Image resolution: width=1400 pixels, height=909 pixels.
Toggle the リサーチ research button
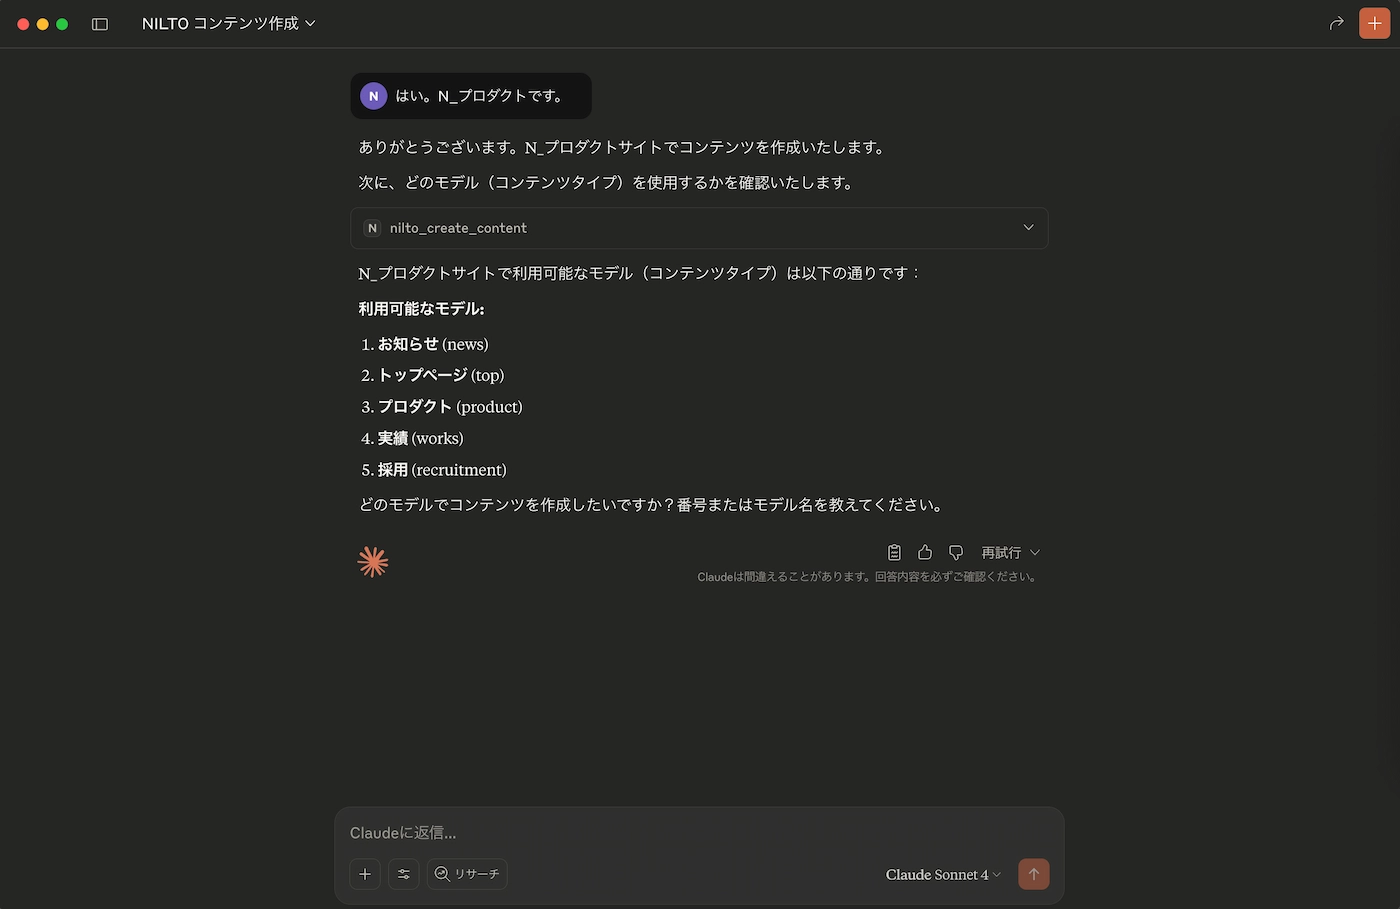pos(467,874)
